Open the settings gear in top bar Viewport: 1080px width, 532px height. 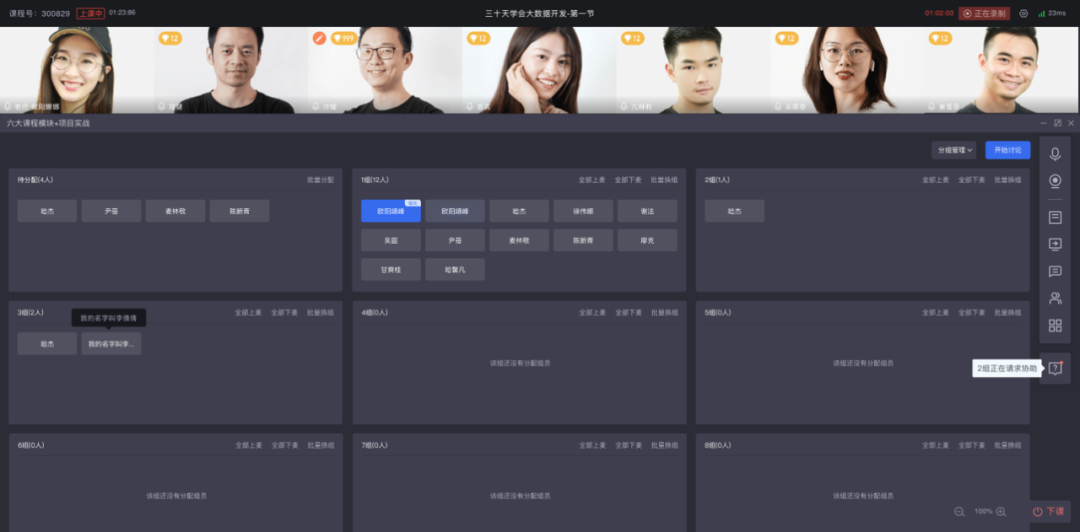(x=1023, y=13)
